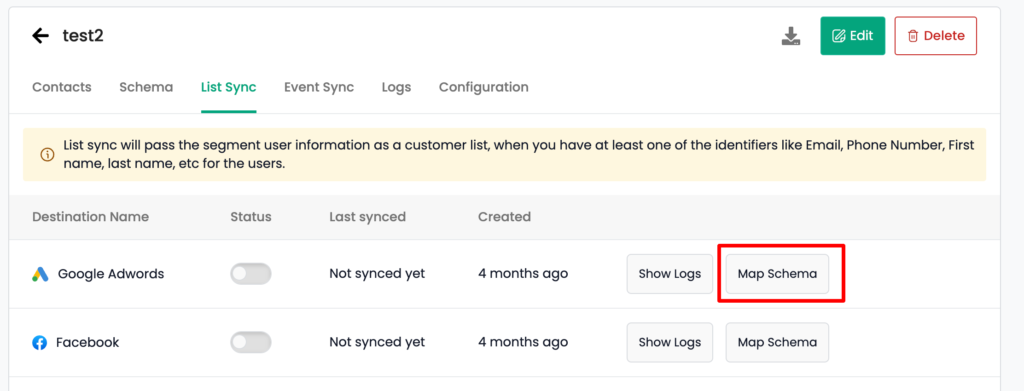Go back using the arrow beside test2

point(40,36)
